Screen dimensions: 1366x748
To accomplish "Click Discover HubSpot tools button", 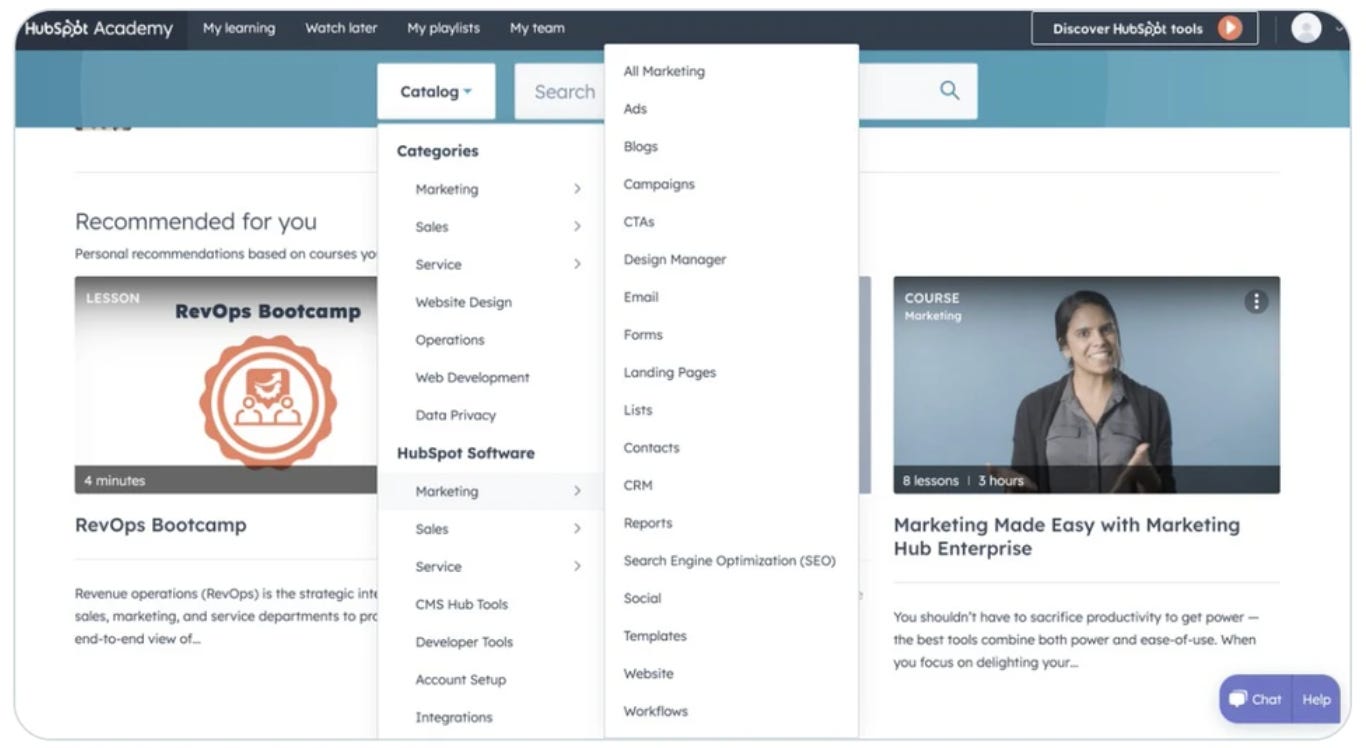I will 1145,28.
